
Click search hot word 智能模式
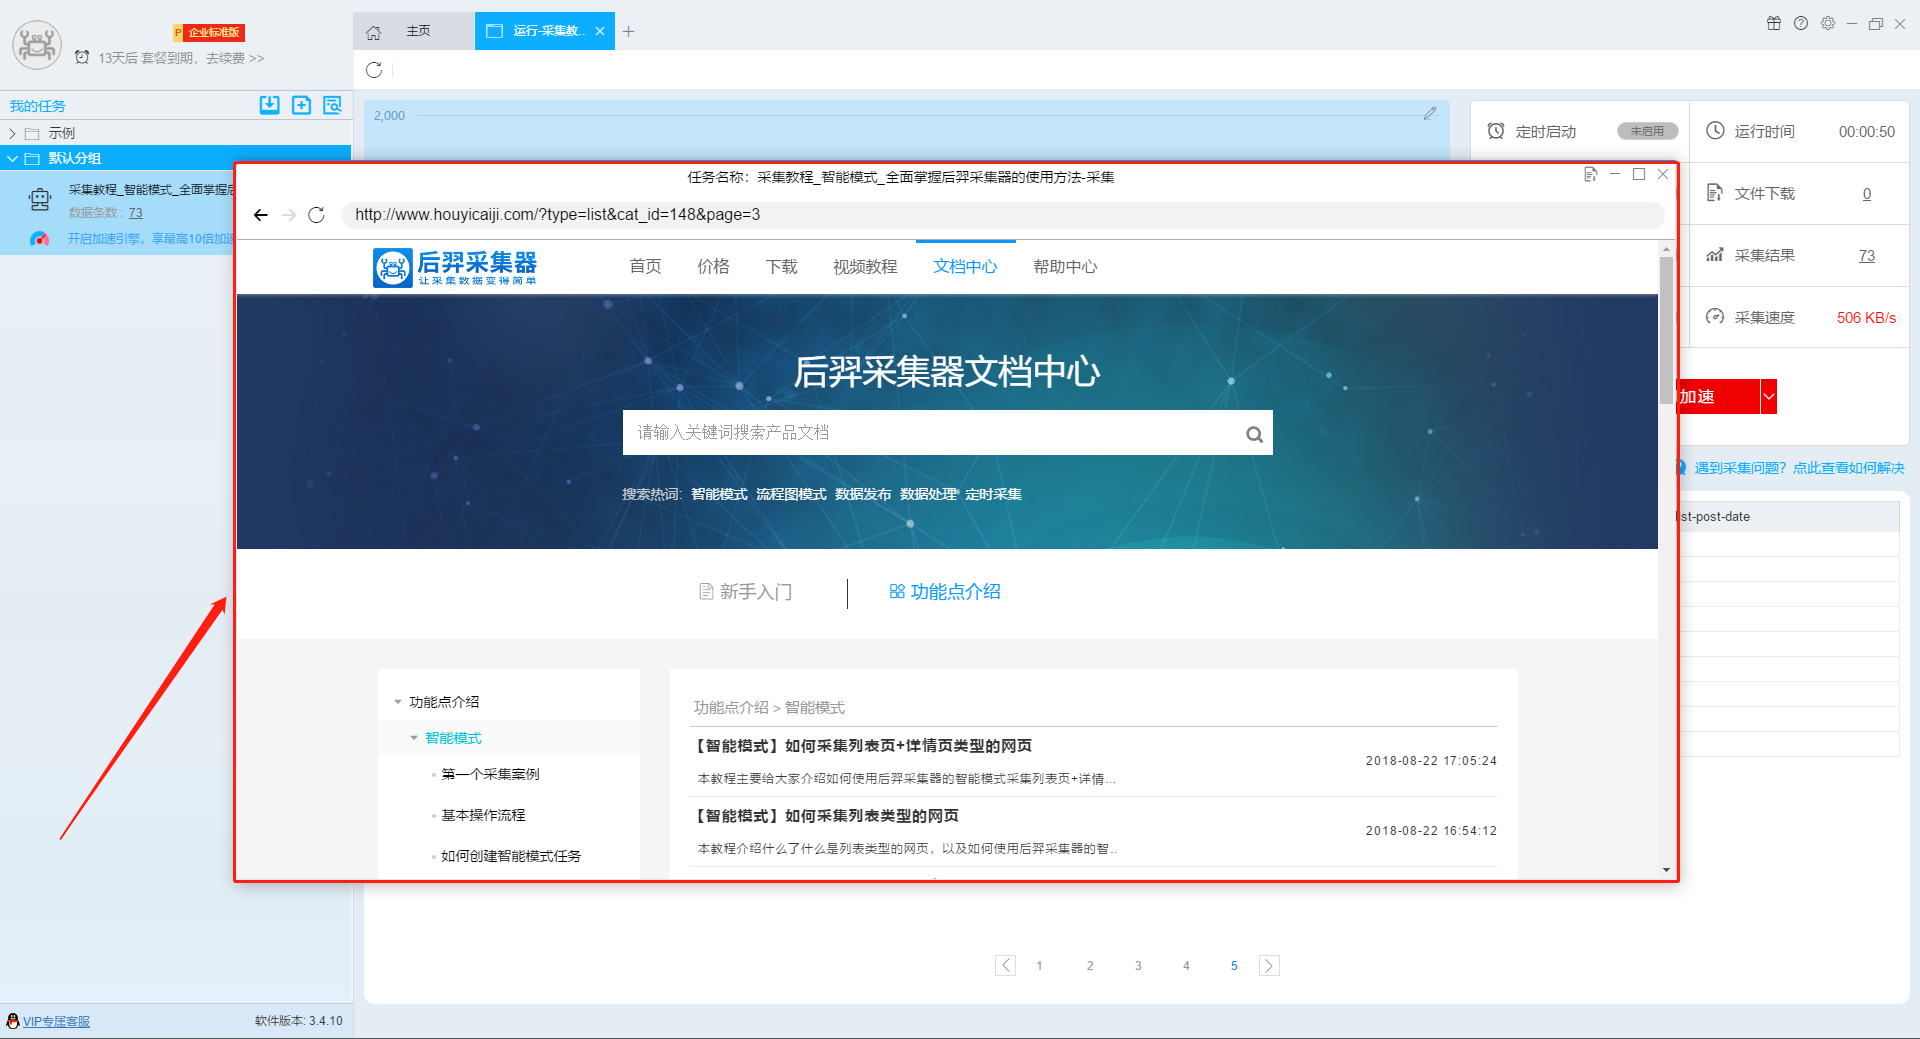pos(719,494)
